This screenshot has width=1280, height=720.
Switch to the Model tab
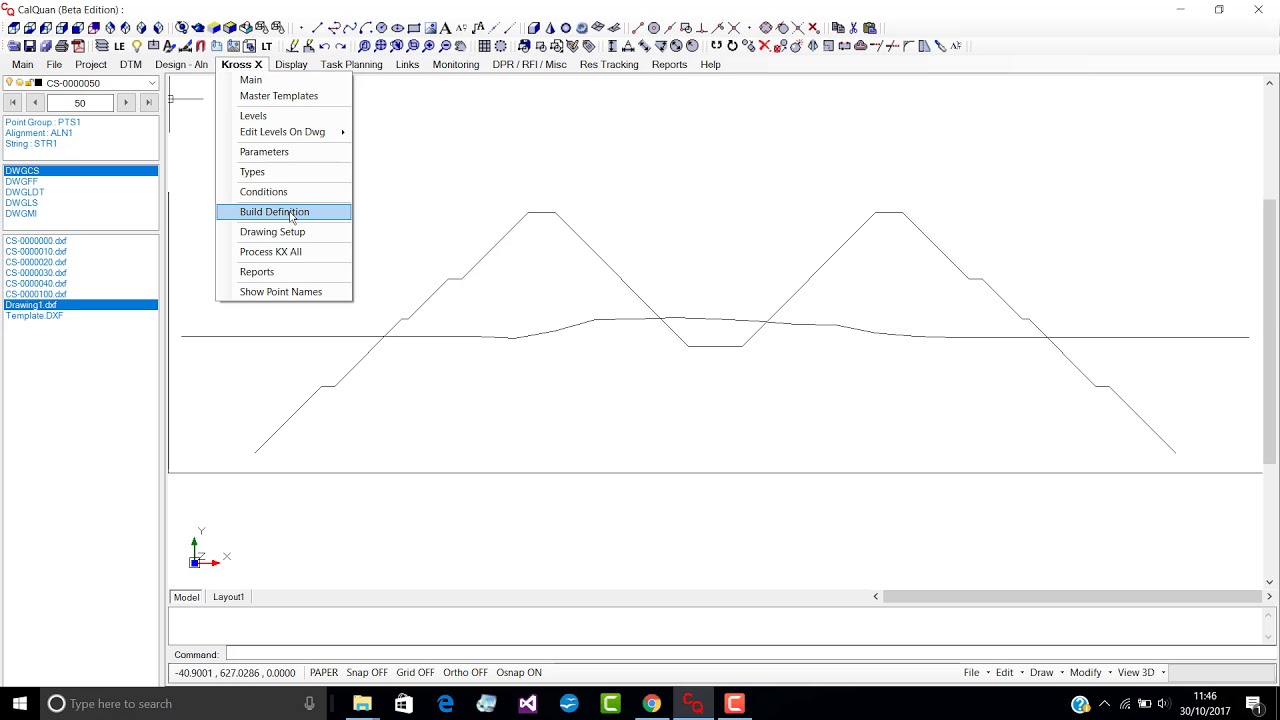point(186,597)
